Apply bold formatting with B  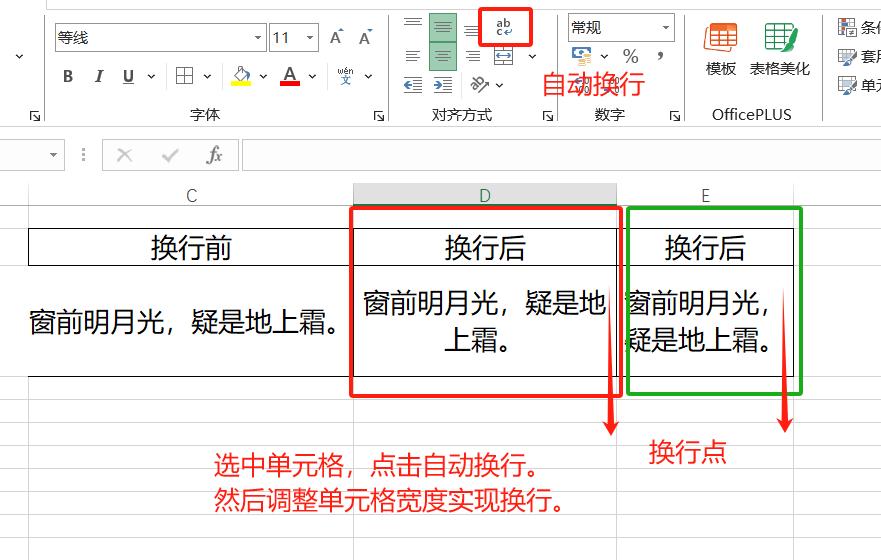click(x=68, y=76)
